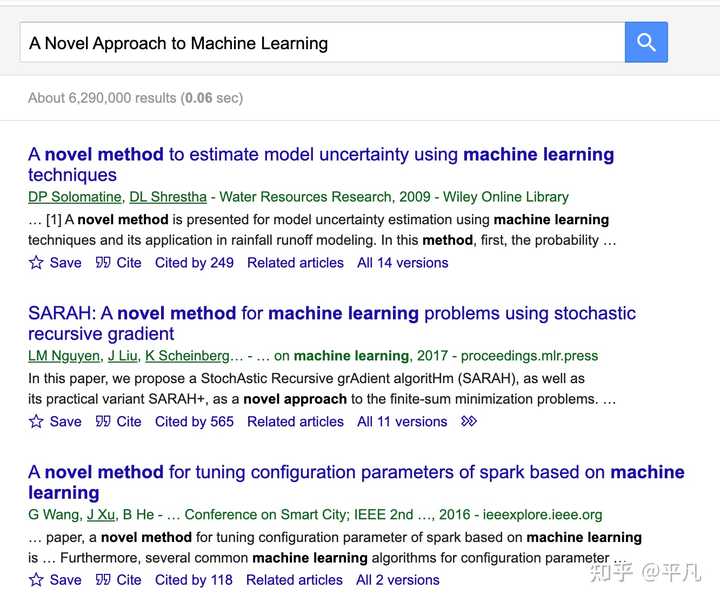Open title 'A novel method to estimate model uncertainty'
Image resolution: width=720 pixels, height=602 pixels.
[x=321, y=164]
